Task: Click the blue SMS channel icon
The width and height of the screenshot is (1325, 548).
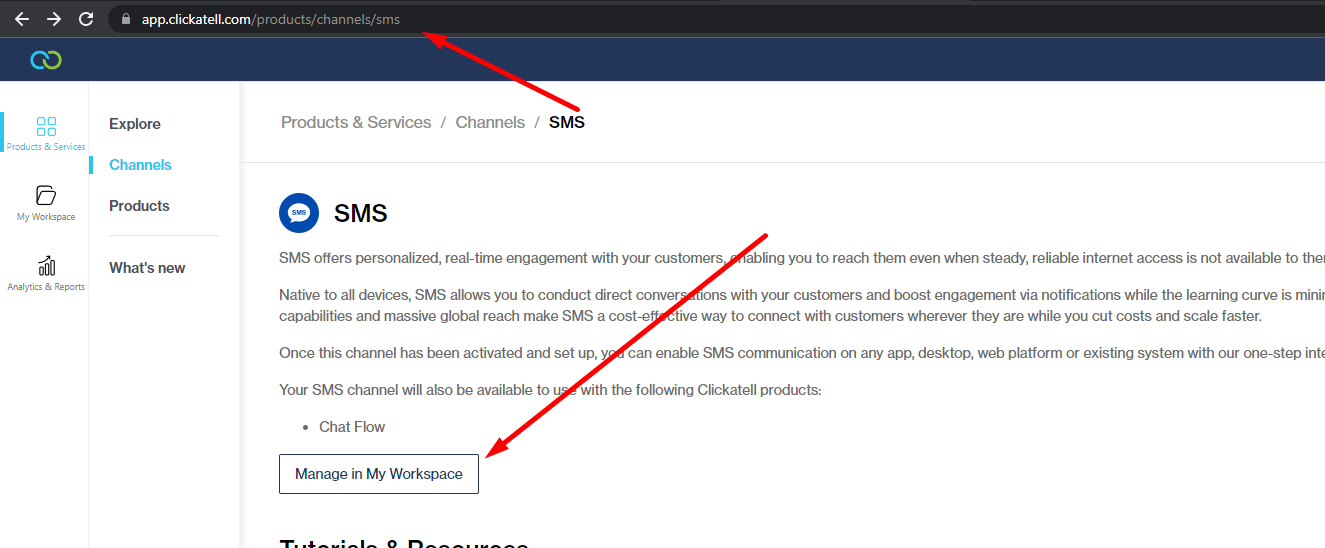Action: click(x=299, y=213)
